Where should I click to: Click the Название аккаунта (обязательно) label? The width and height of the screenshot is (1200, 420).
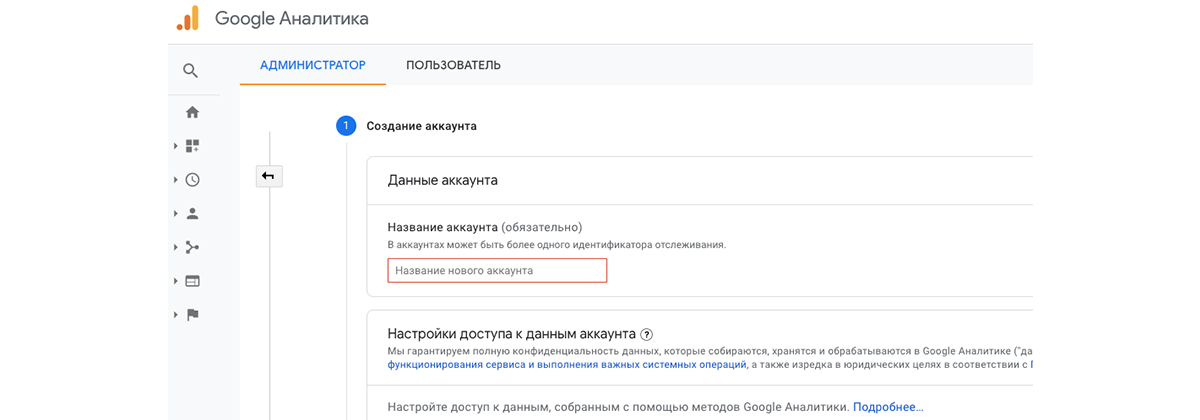[x=485, y=227]
